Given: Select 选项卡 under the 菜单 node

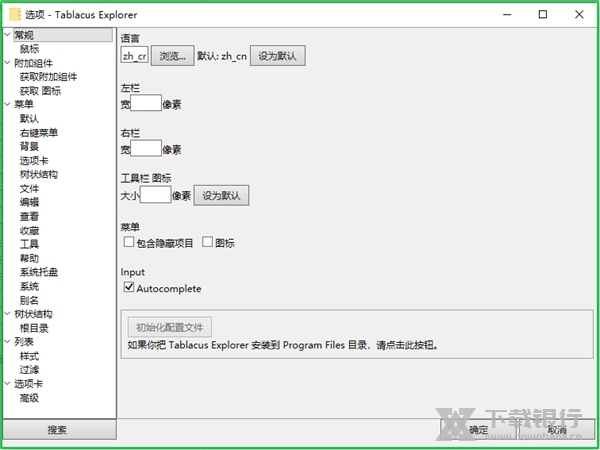Looking at the screenshot, I should point(34,161).
